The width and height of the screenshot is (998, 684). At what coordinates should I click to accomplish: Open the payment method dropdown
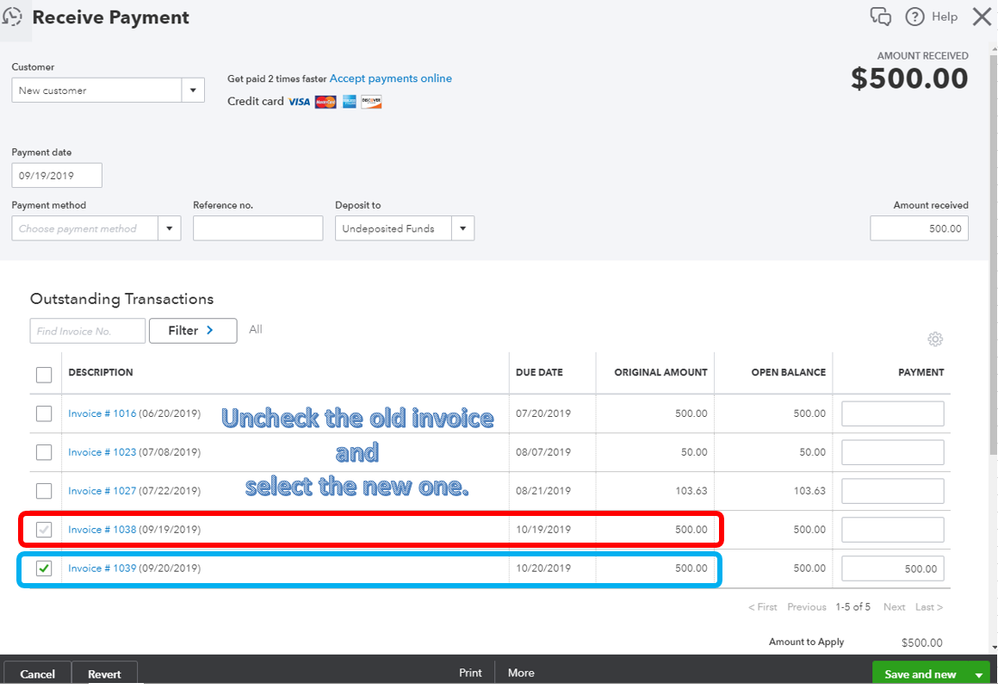pyautogui.click(x=96, y=228)
